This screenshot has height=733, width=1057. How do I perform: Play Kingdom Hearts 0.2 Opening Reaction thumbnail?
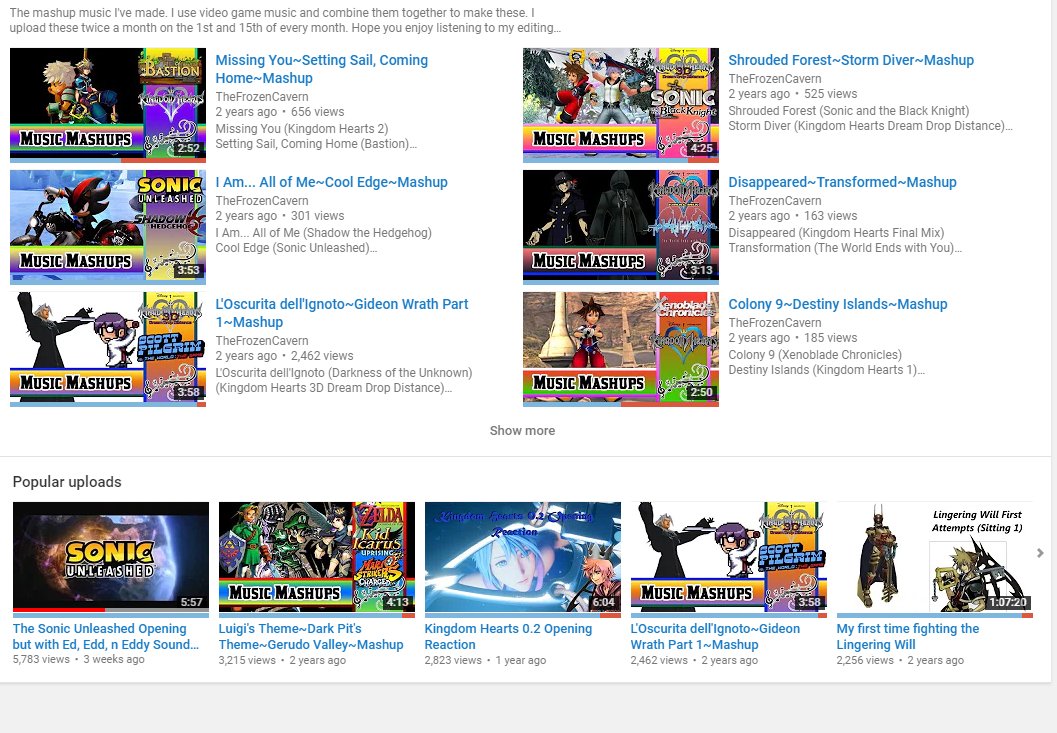[x=522, y=557]
